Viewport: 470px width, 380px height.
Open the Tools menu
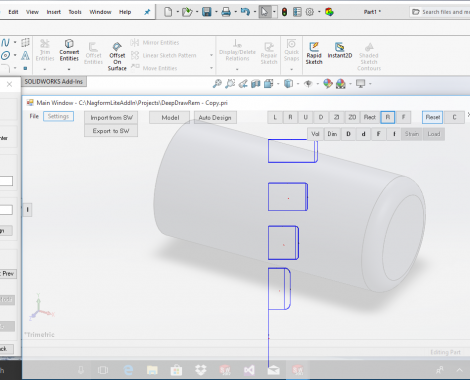75,12
